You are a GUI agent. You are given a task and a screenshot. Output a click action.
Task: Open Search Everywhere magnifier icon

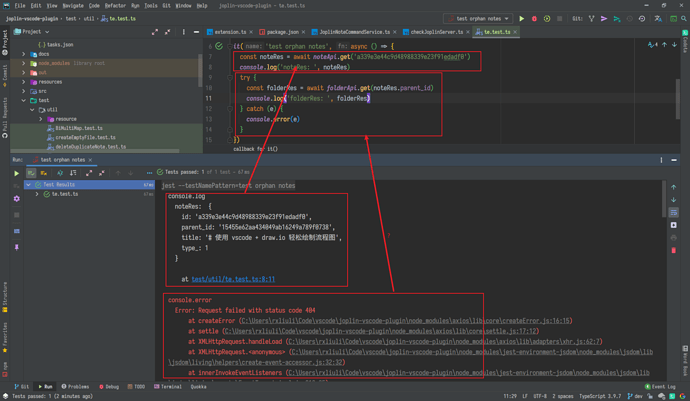683,18
